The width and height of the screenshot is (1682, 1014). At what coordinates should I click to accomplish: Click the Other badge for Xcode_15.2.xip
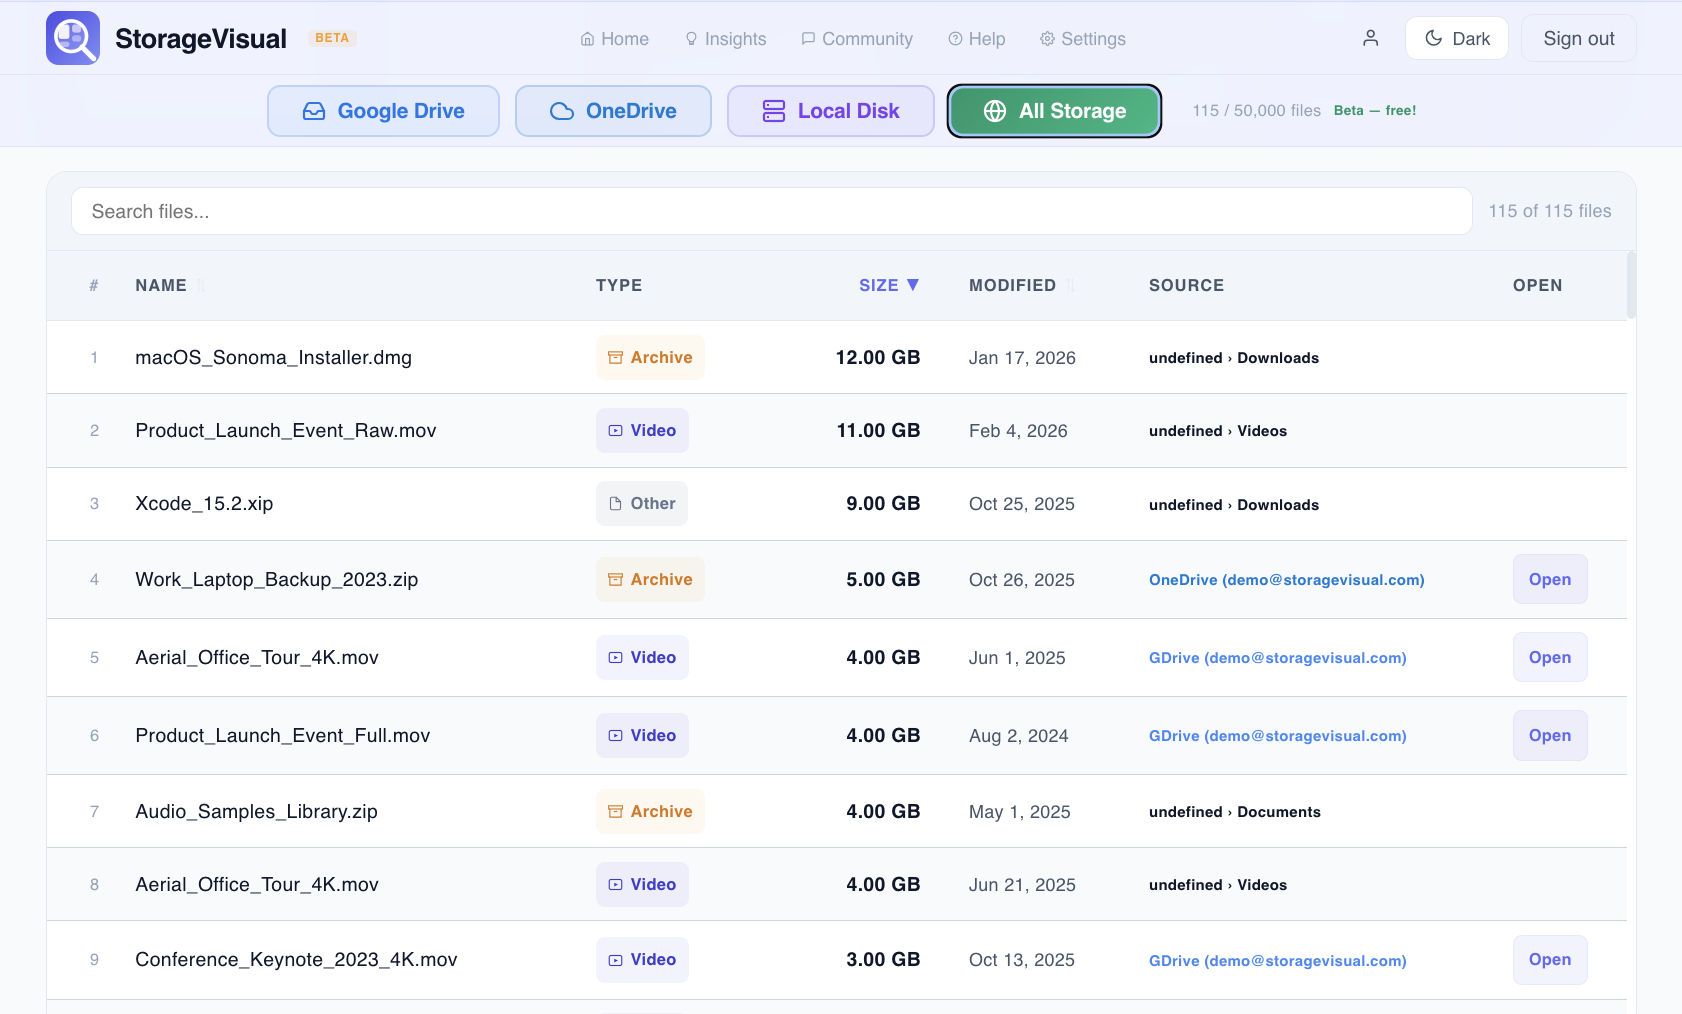tap(642, 503)
